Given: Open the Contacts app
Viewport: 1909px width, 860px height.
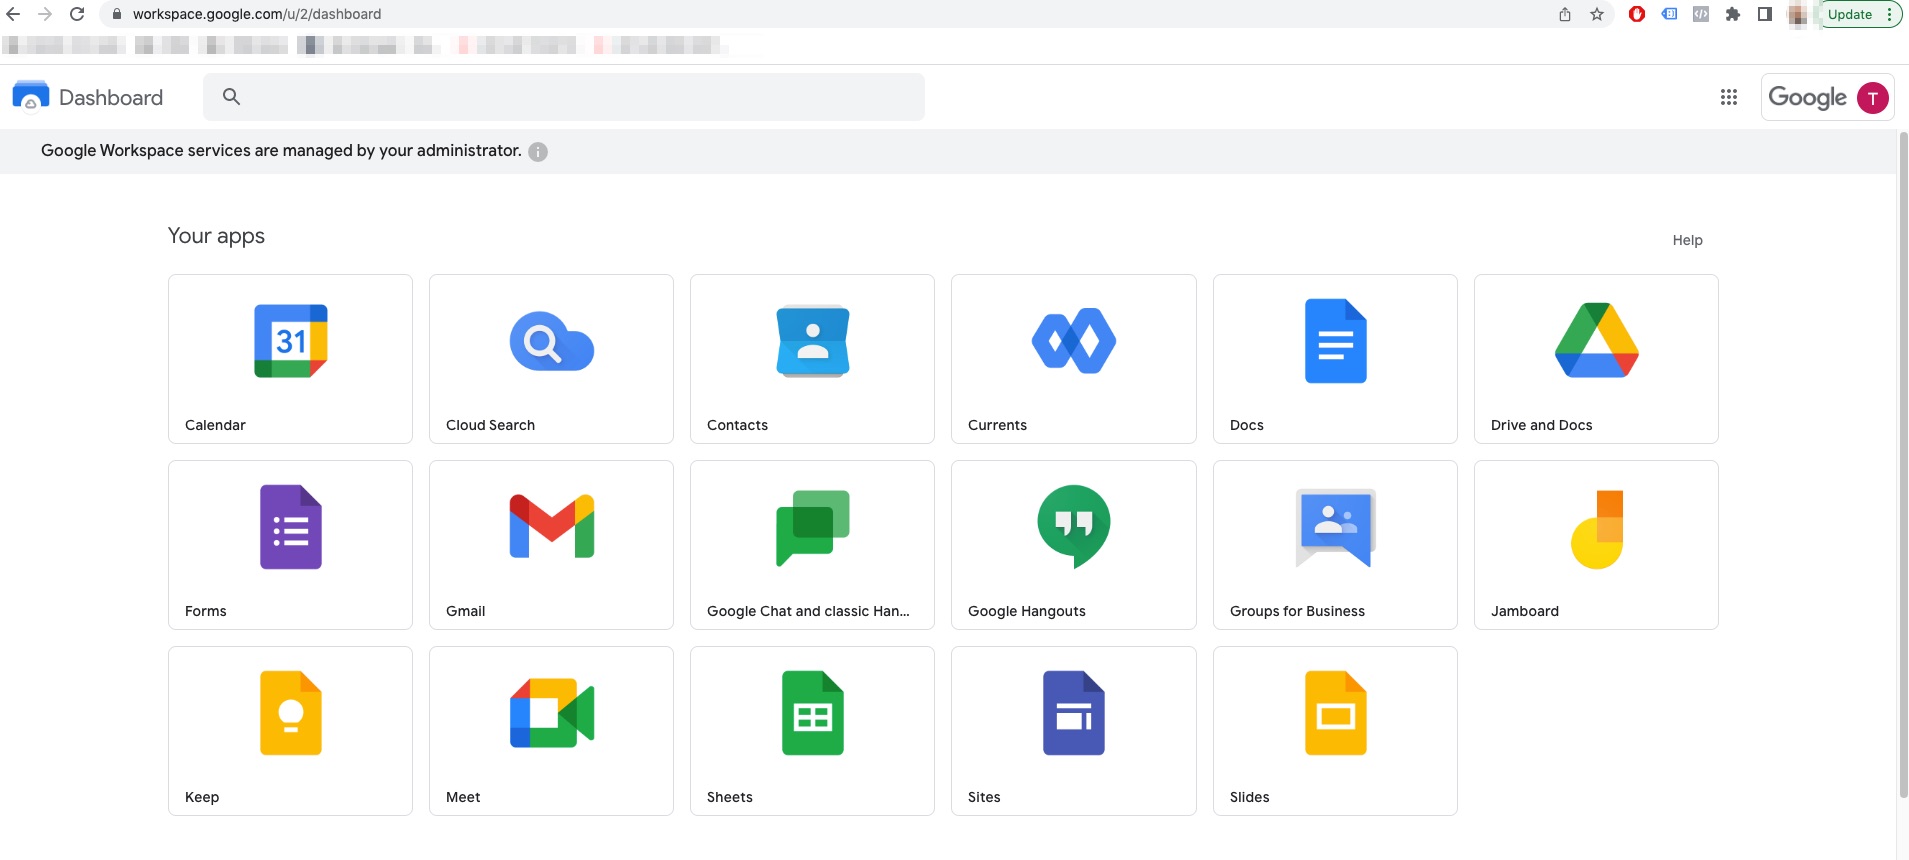Looking at the screenshot, I should [812, 342].
